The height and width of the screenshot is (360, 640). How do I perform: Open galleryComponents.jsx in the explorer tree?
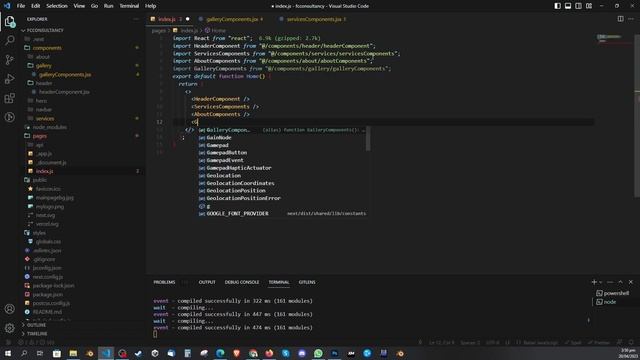[65, 75]
